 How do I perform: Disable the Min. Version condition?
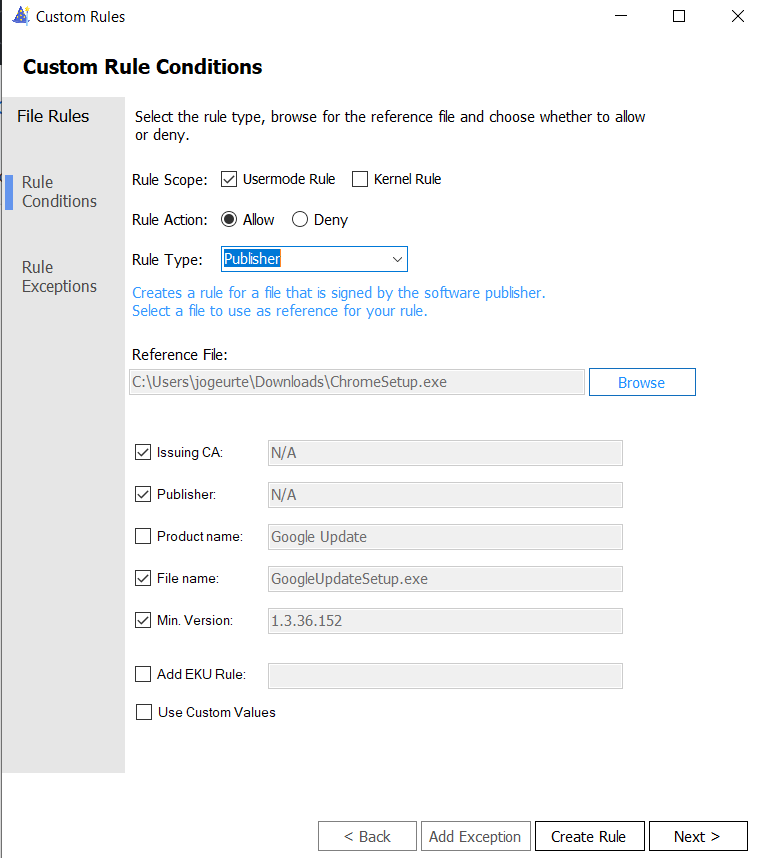[x=143, y=620]
